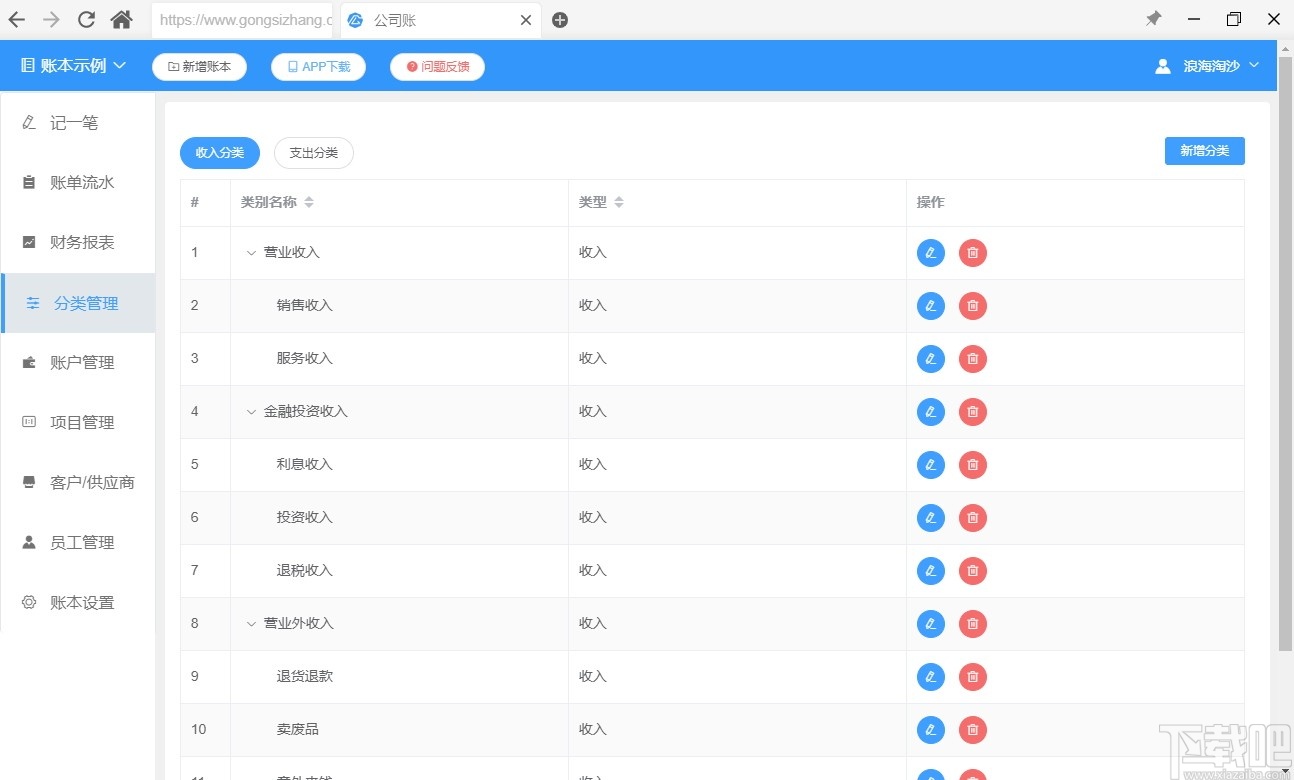The image size is (1294, 780).
Task: Click the 新增分类 button
Action: click(1204, 150)
